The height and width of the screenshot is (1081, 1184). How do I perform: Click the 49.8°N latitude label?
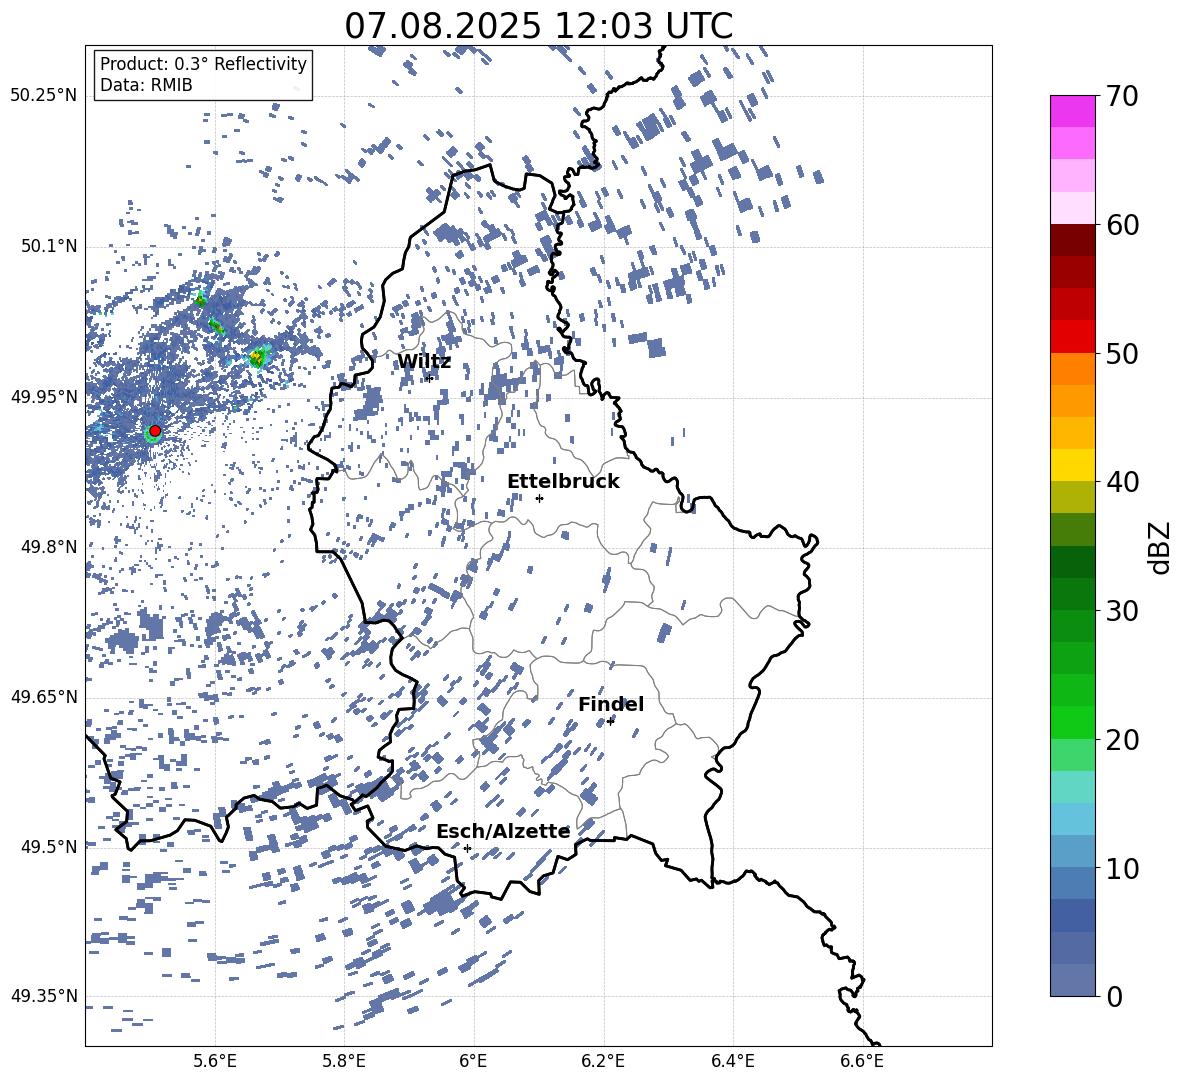point(48,547)
